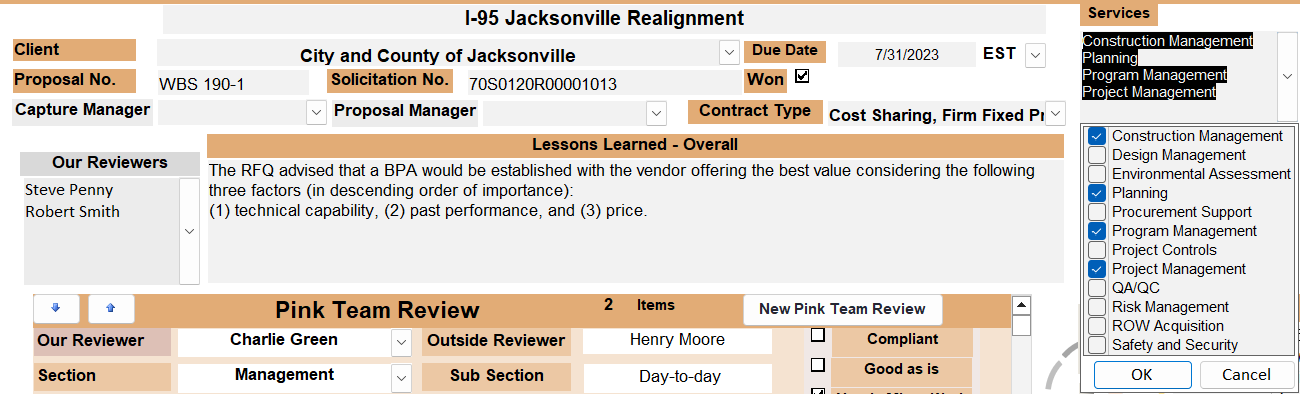Expand the Our Reviewers list dropdown

click(190, 231)
